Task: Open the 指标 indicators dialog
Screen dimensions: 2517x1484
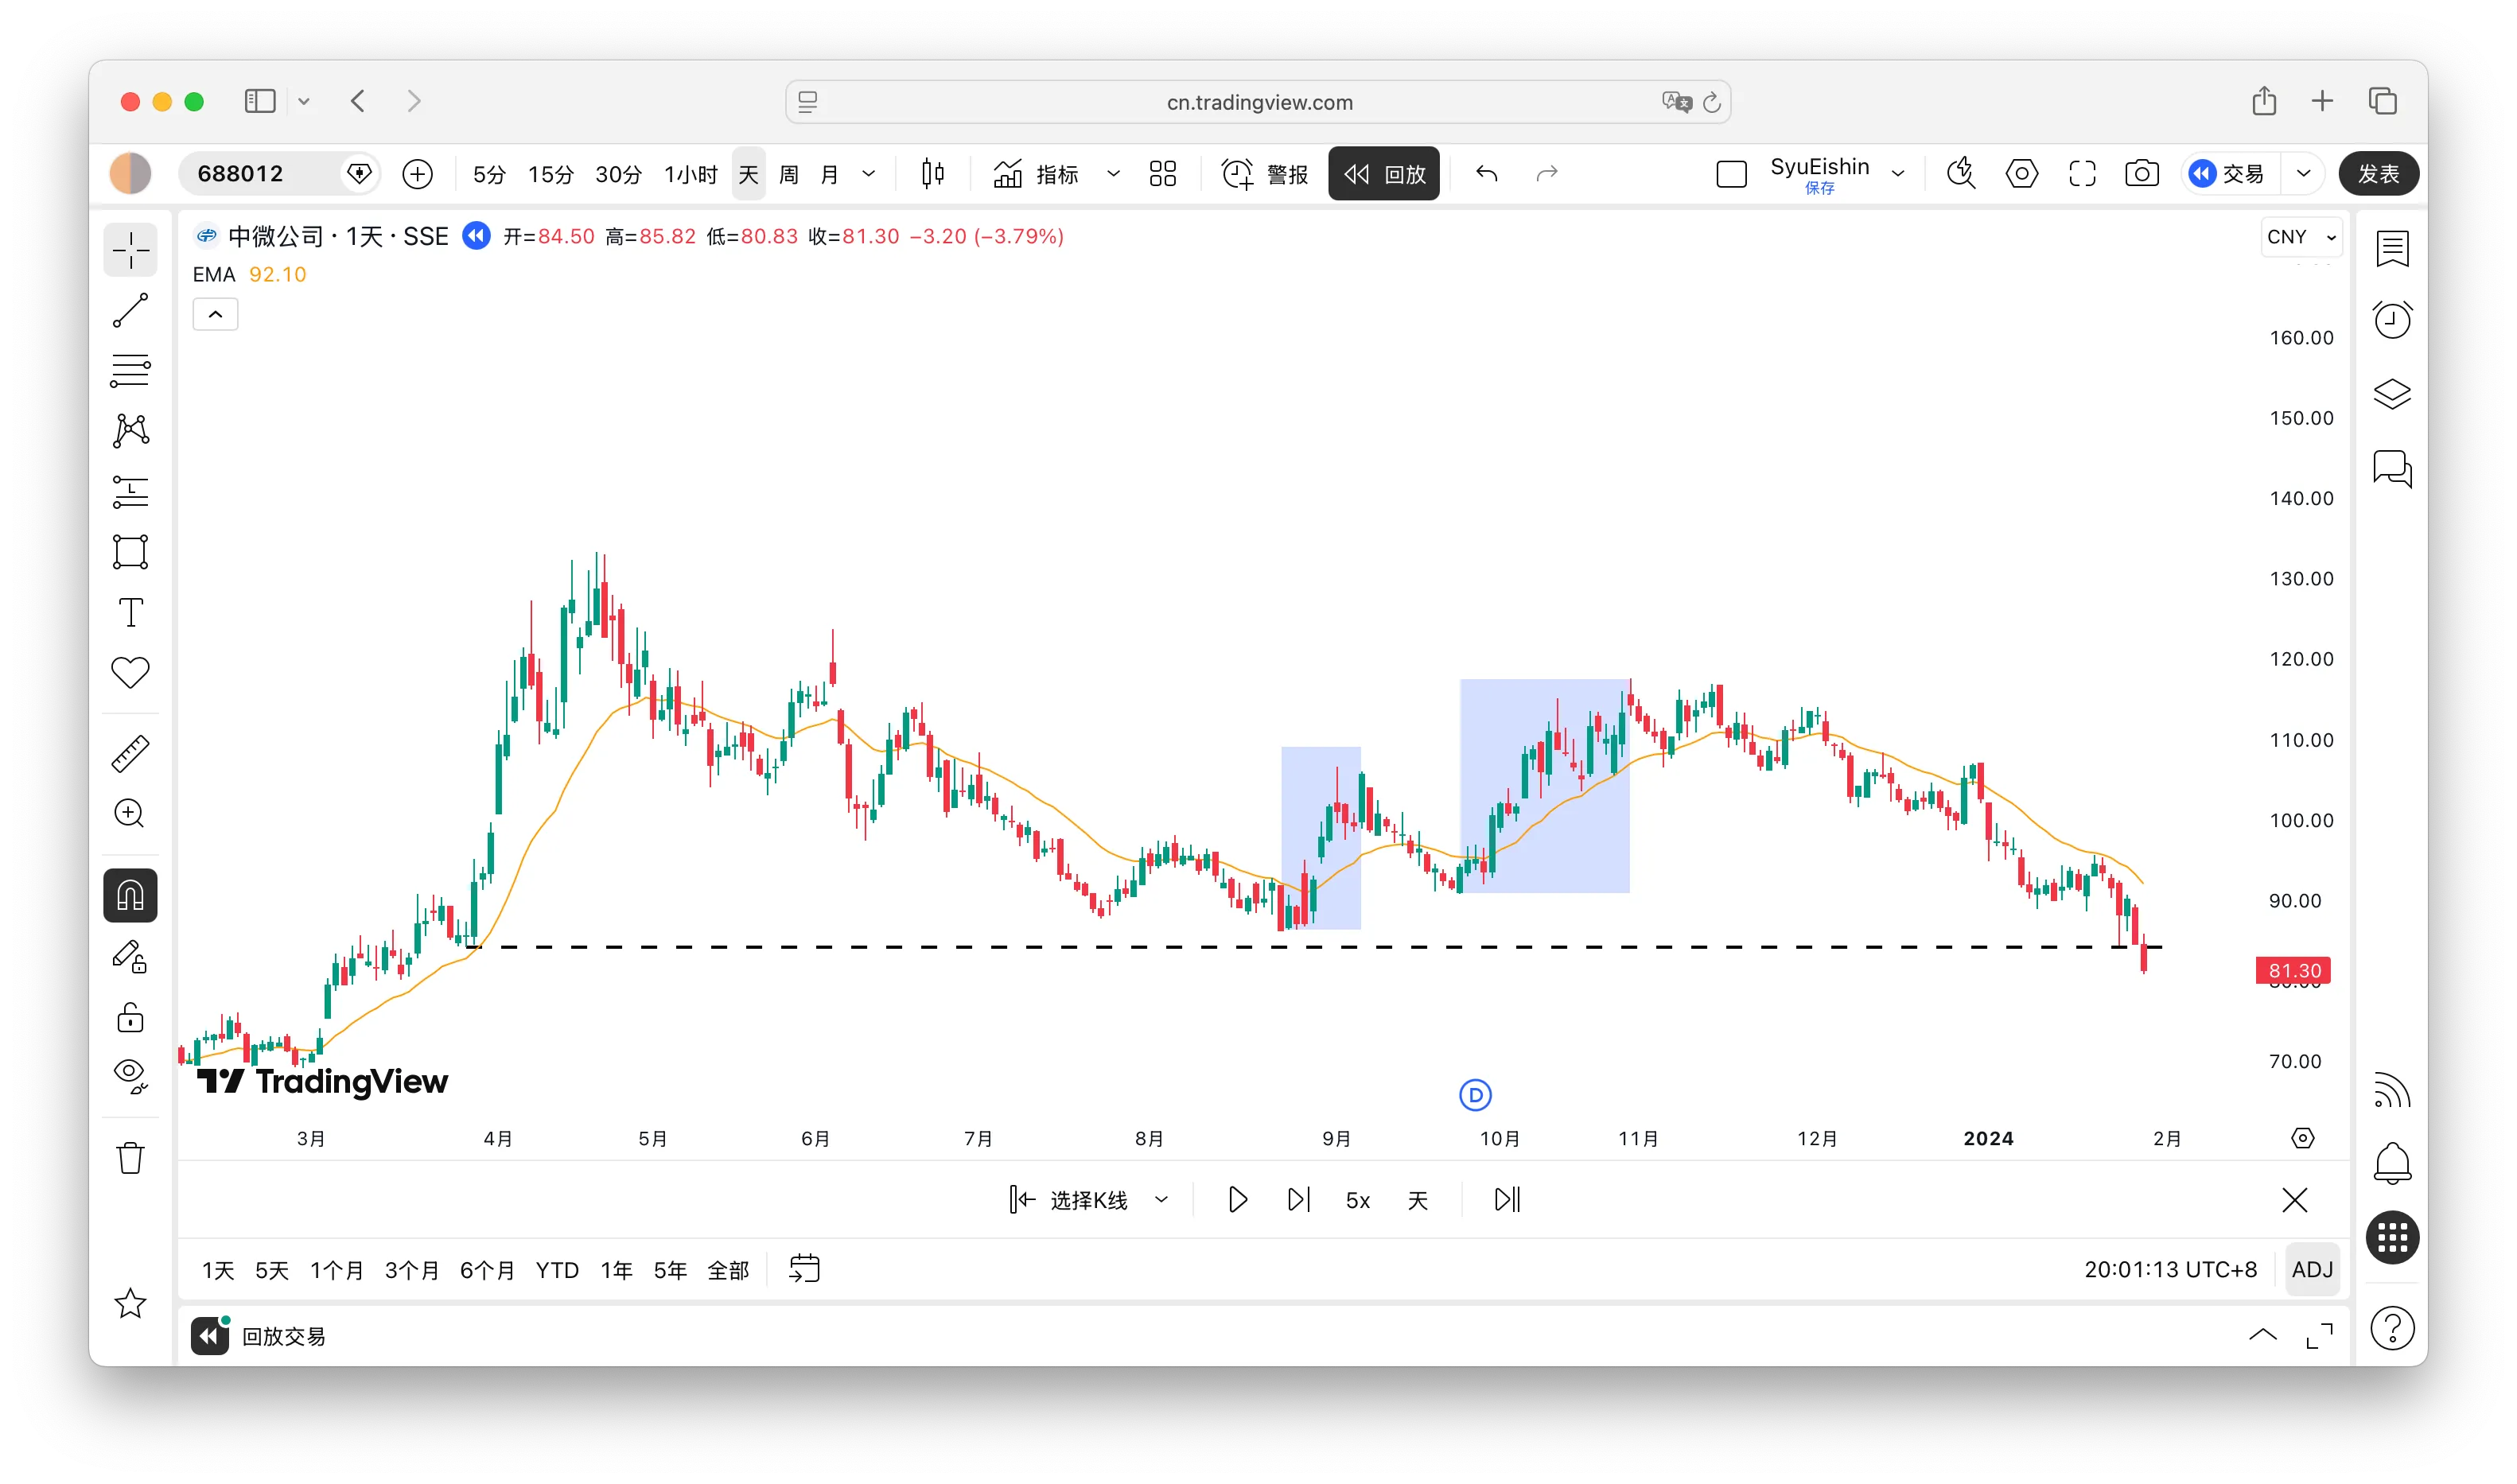Action: click(x=1036, y=174)
